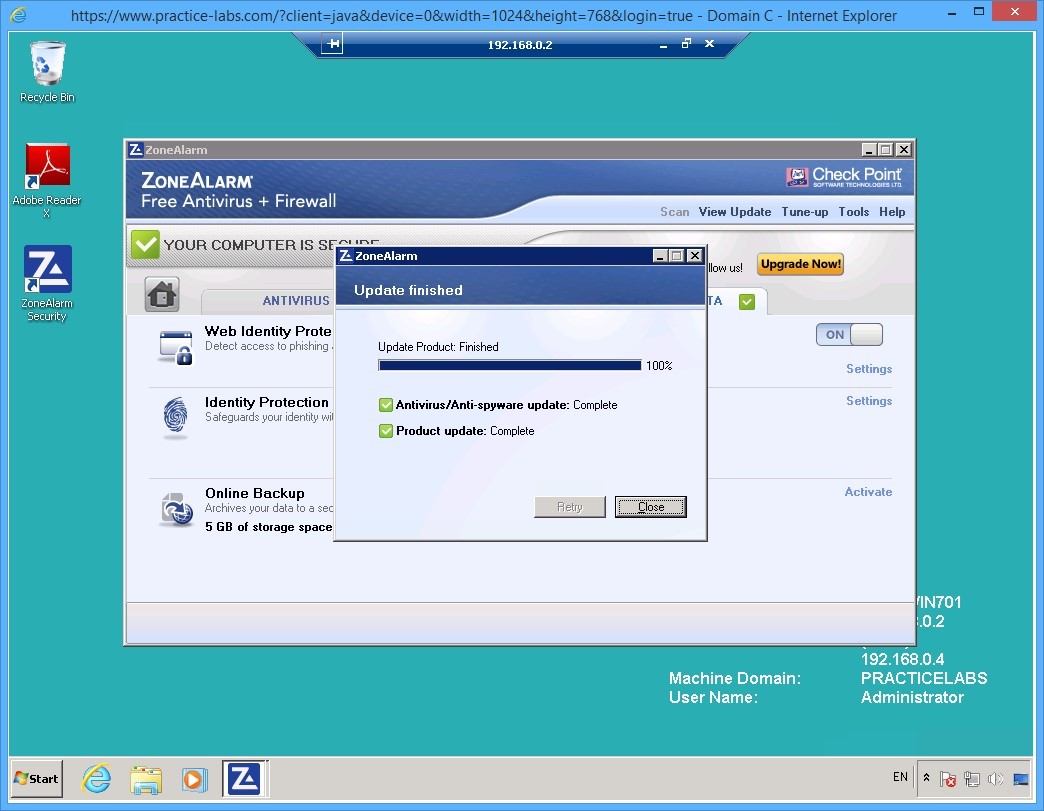Image resolution: width=1044 pixels, height=811 pixels.
Task: Activate Online Backup via the Activate link
Action: pyautogui.click(x=867, y=491)
